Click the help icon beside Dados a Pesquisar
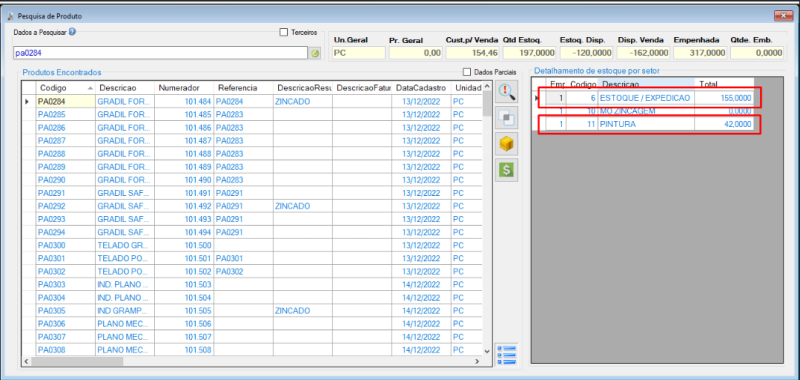 pos(72,32)
